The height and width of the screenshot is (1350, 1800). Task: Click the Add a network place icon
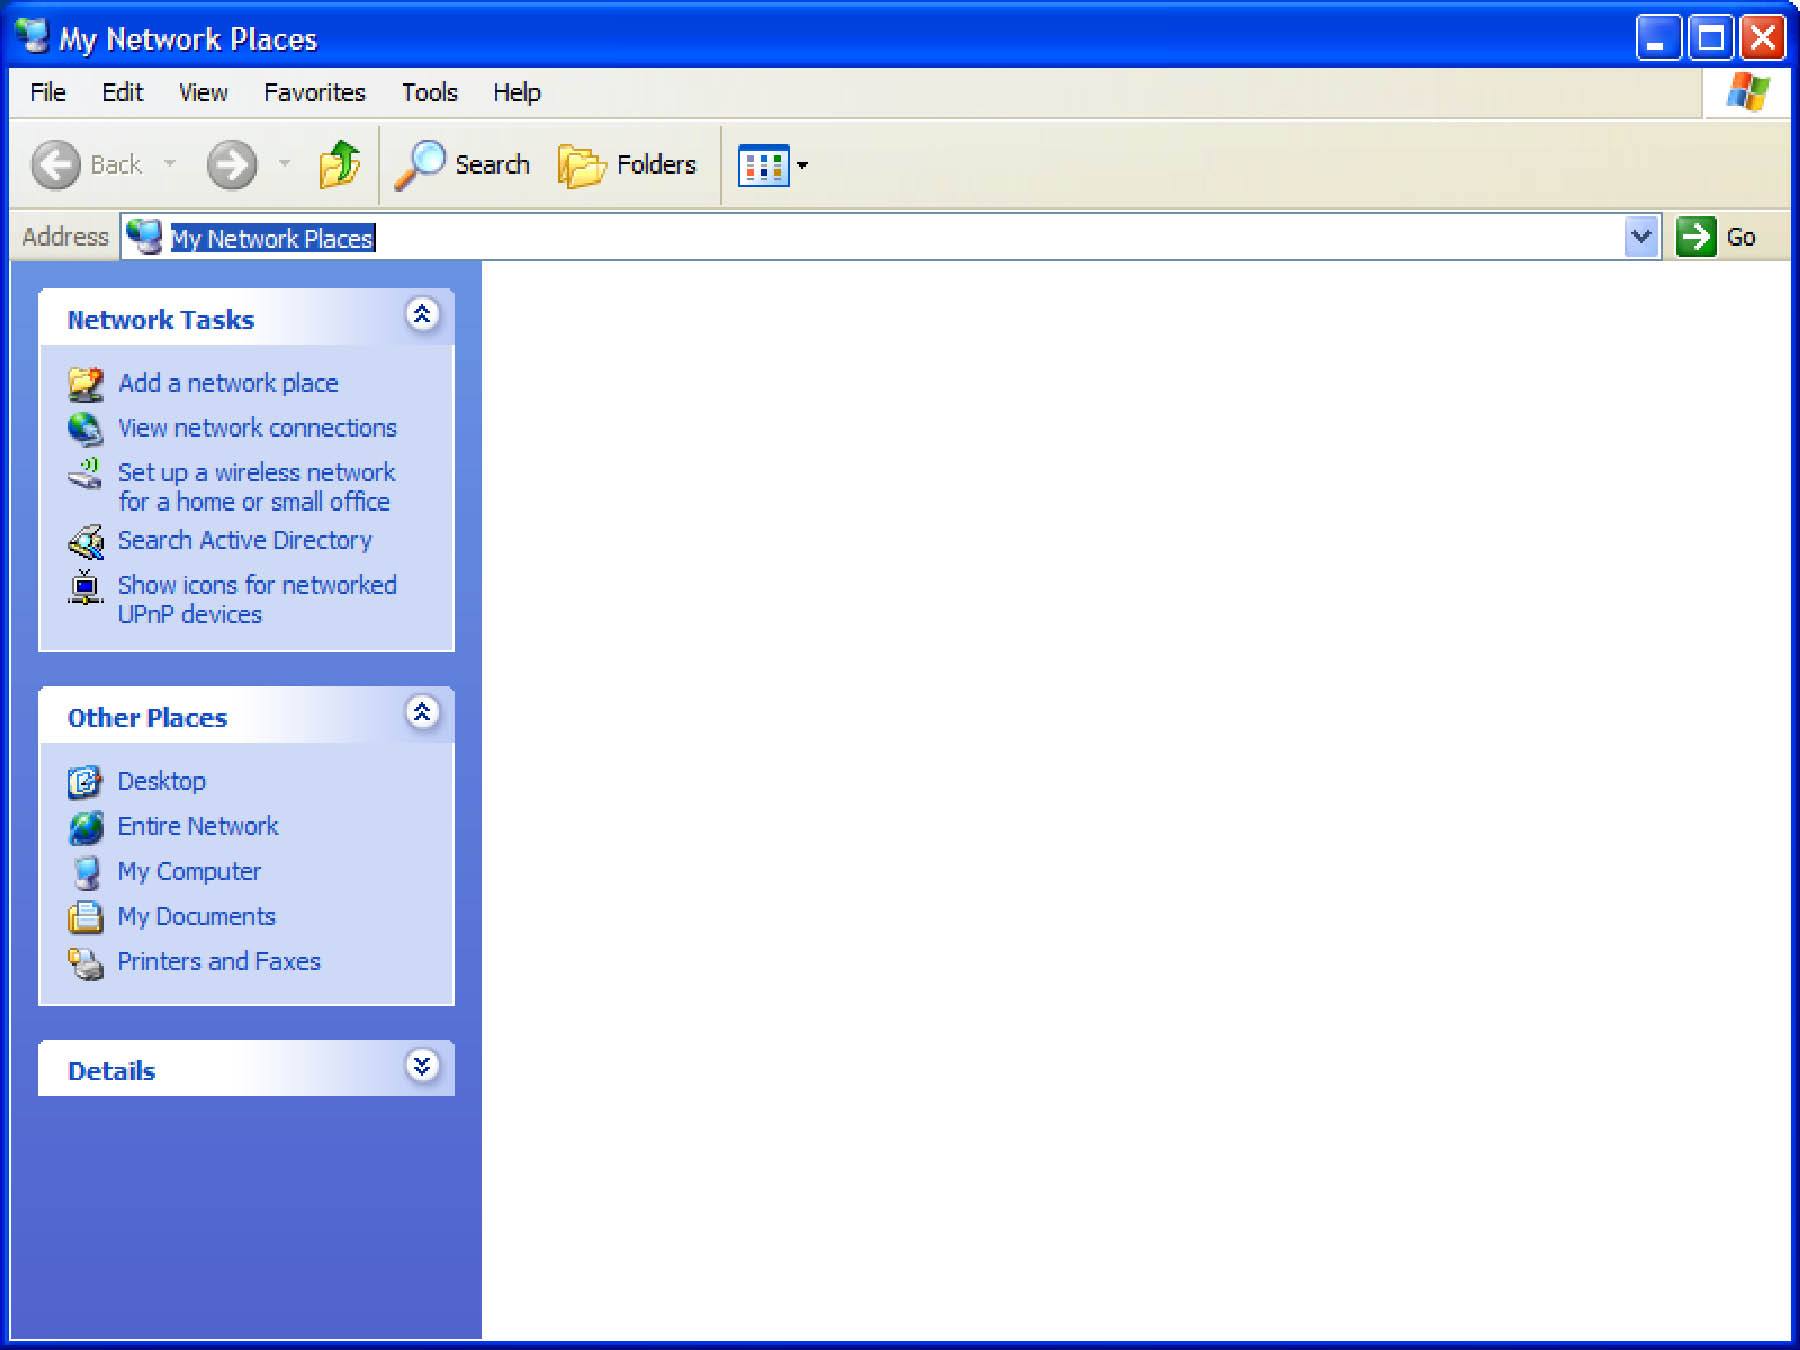(86, 384)
